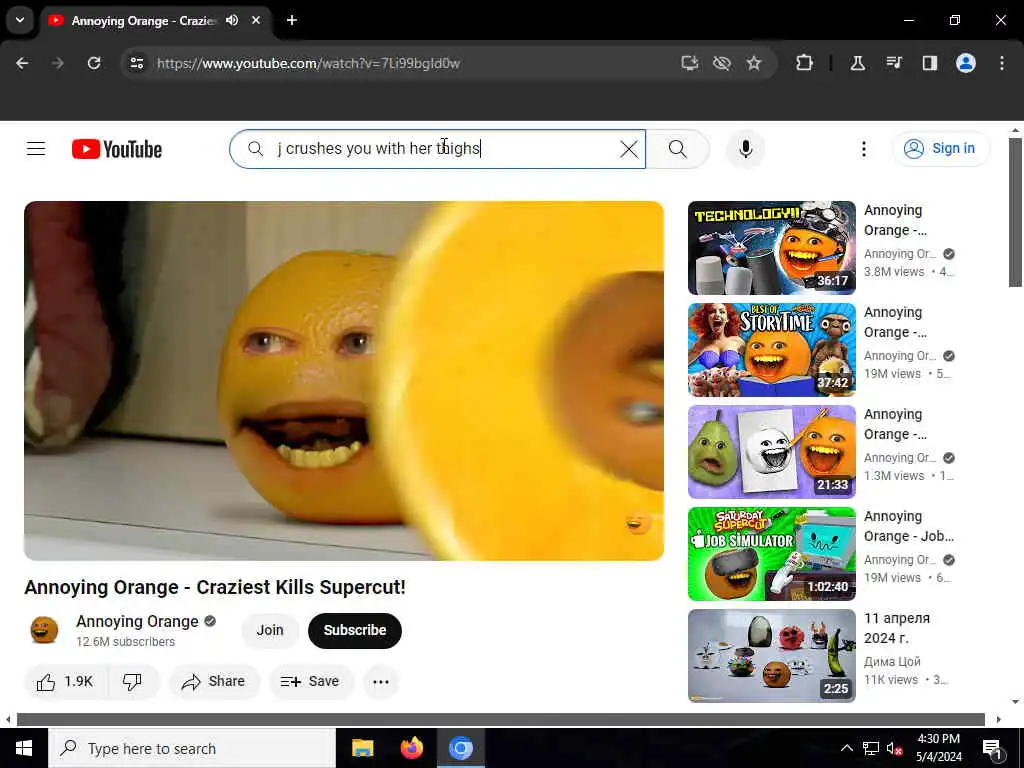Save the video to a playlist

tap(311, 682)
